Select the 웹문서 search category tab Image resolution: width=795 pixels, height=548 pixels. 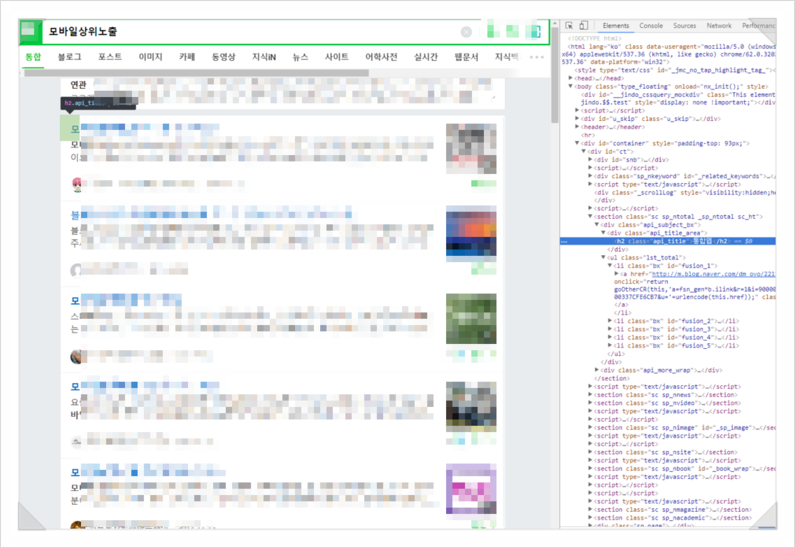tap(466, 57)
